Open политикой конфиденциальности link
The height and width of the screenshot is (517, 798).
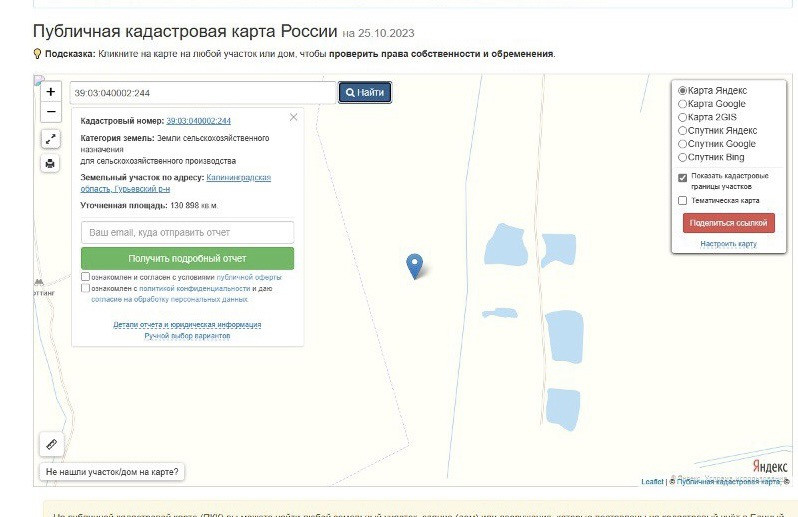click(194, 289)
